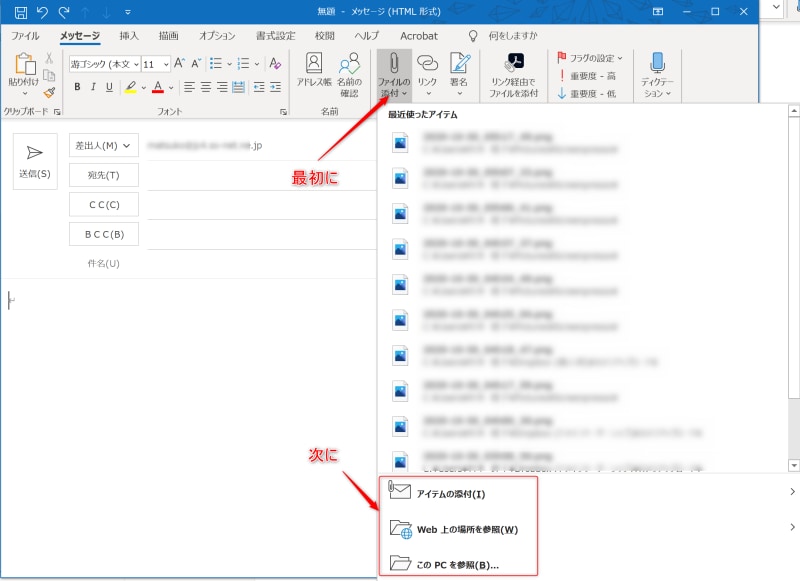Toggle Bold formatting
The image size is (800, 581).
pyautogui.click(x=77, y=87)
